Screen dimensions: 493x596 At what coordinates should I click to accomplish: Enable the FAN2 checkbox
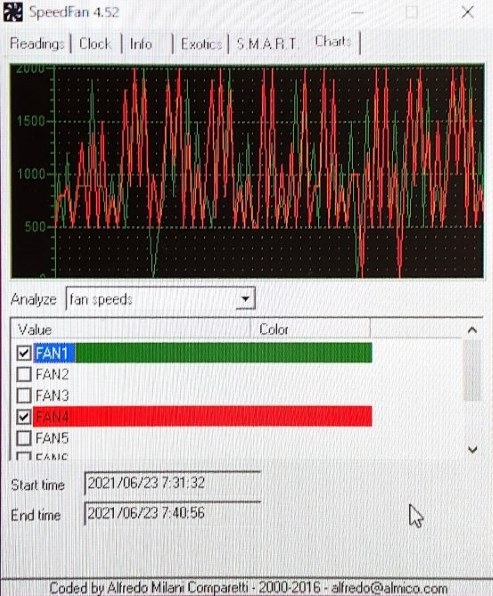coord(24,374)
